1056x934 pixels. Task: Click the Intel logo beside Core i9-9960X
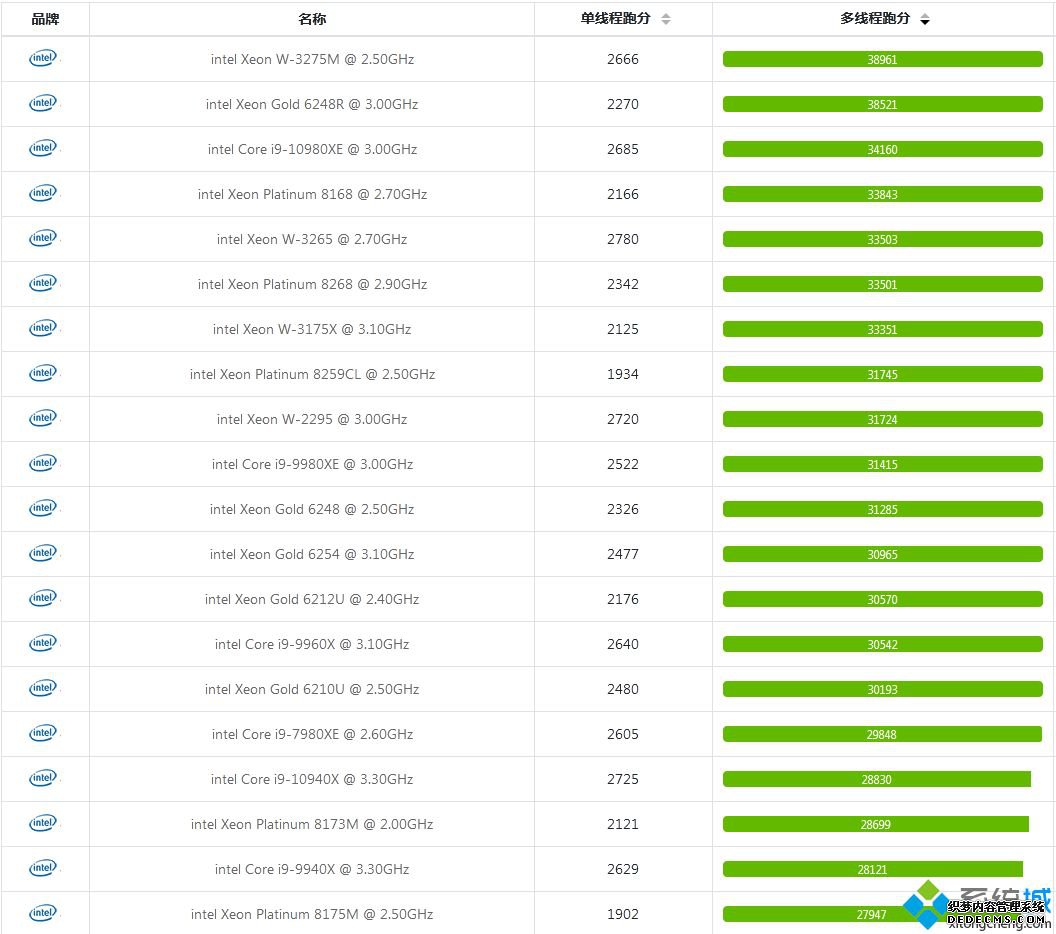tap(43, 643)
